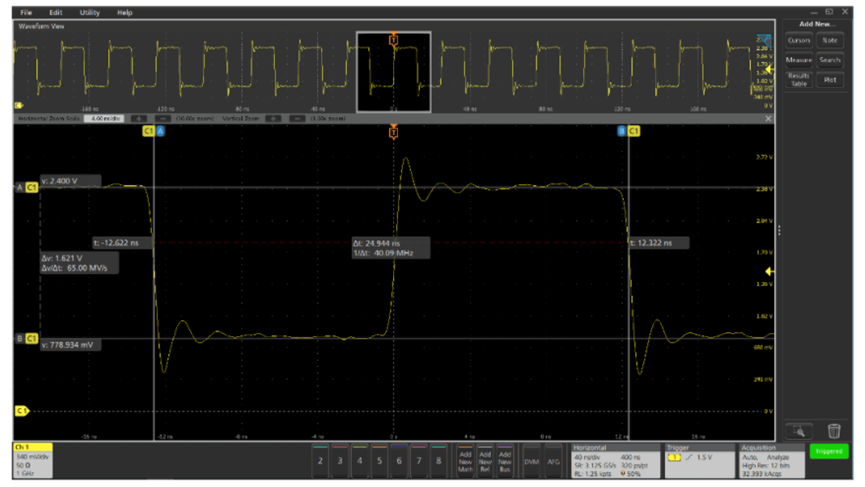Click the trash can delete icon
Image resolution: width=865 pixels, height=487 pixels.
pyautogui.click(x=834, y=430)
